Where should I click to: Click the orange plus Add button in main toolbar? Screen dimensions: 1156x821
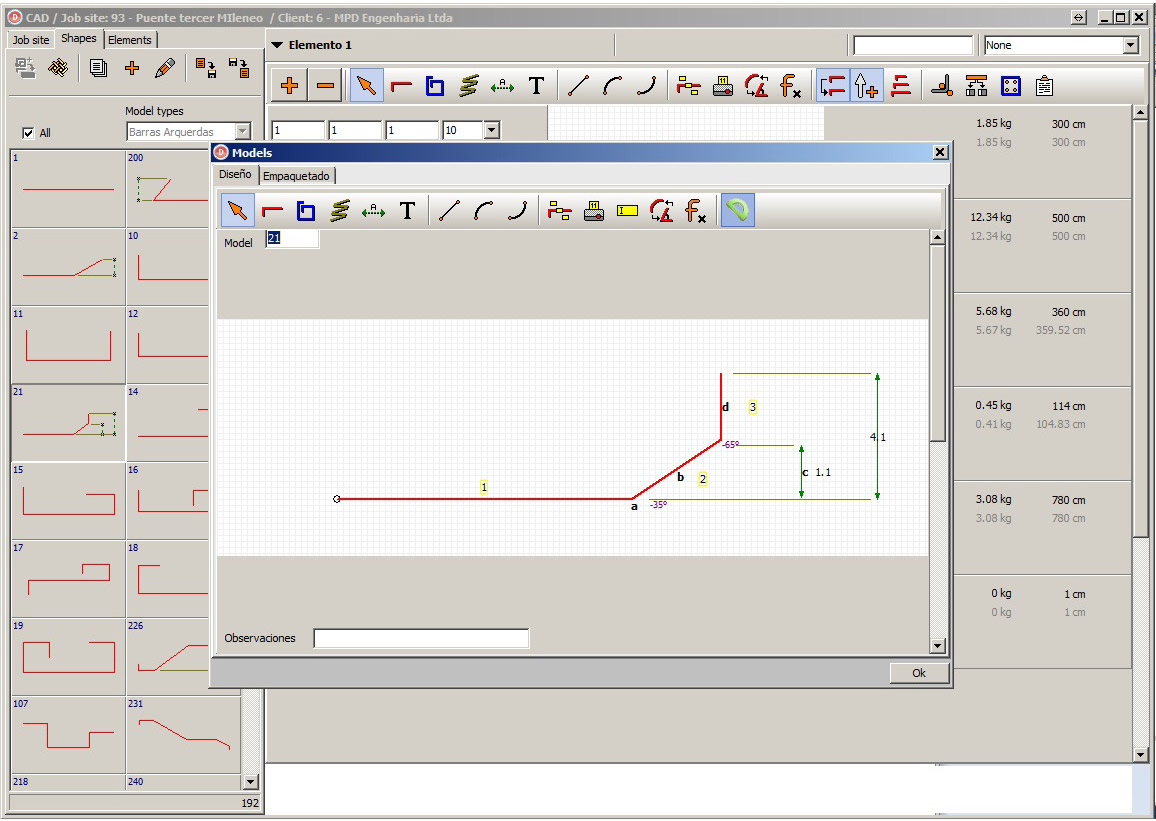click(289, 85)
